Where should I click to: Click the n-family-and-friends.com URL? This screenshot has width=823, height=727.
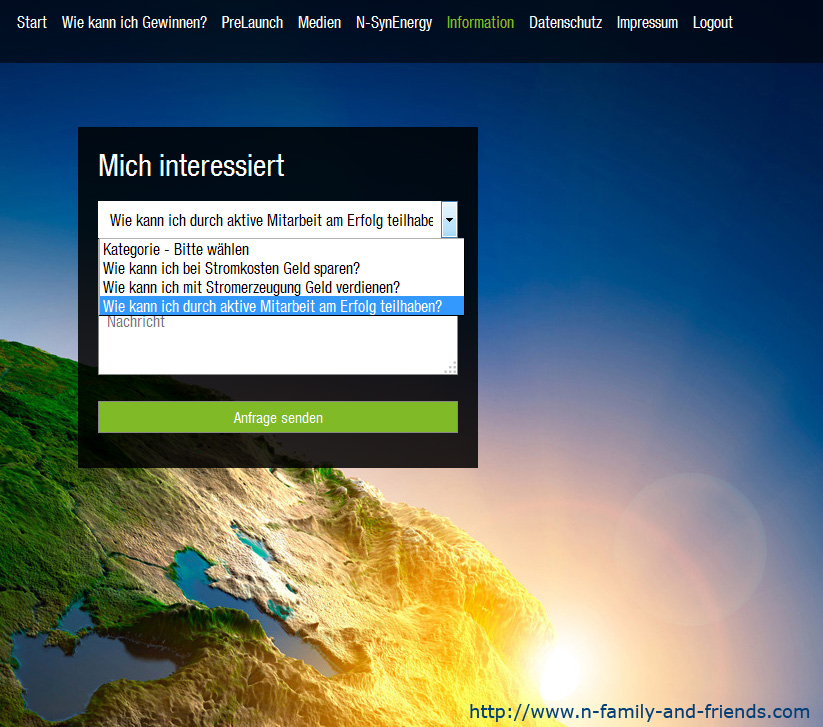639,712
